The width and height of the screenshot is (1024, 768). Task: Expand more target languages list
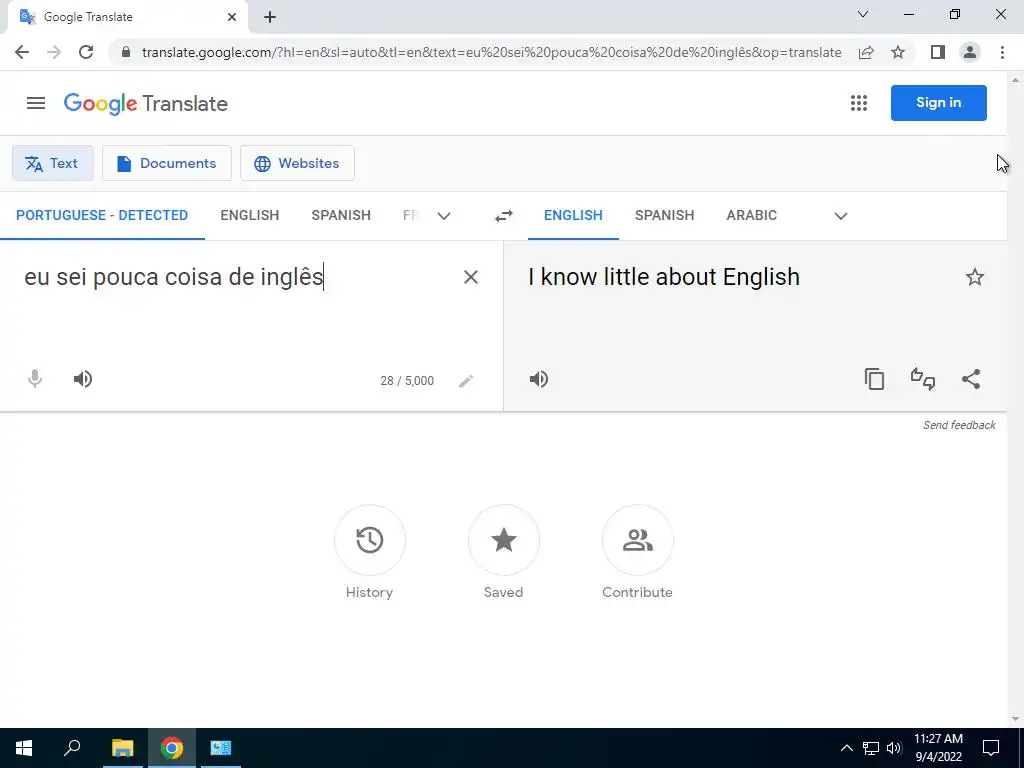840,216
